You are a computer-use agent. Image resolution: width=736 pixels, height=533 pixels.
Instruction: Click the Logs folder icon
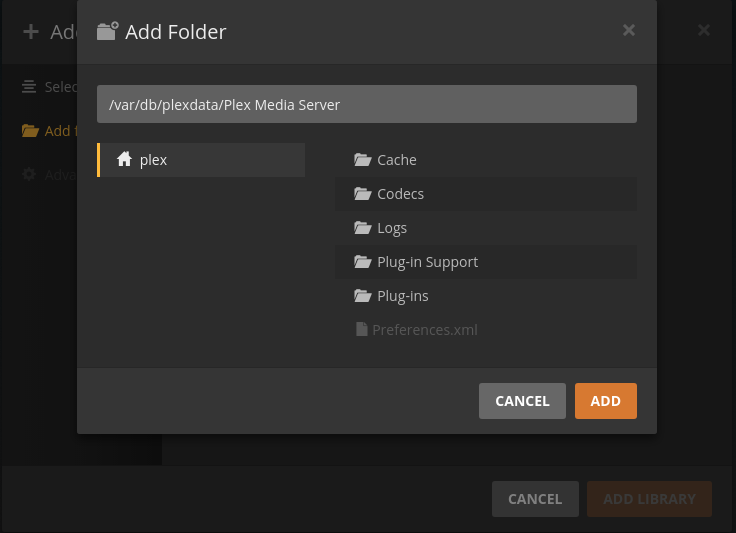(x=362, y=228)
